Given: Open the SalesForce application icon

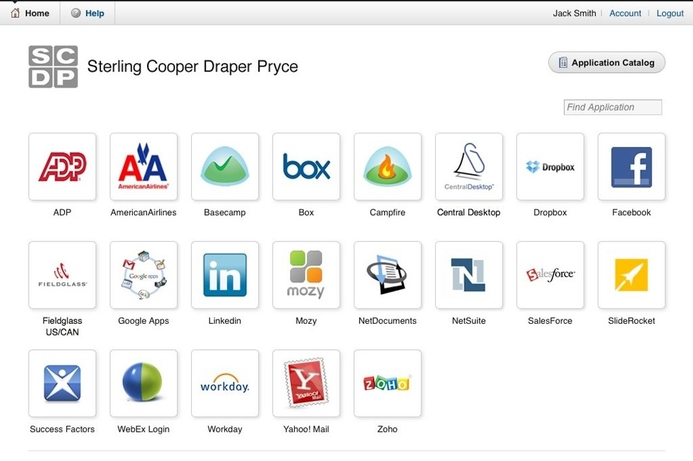Looking at the screenshot, I should pos(550,275).
